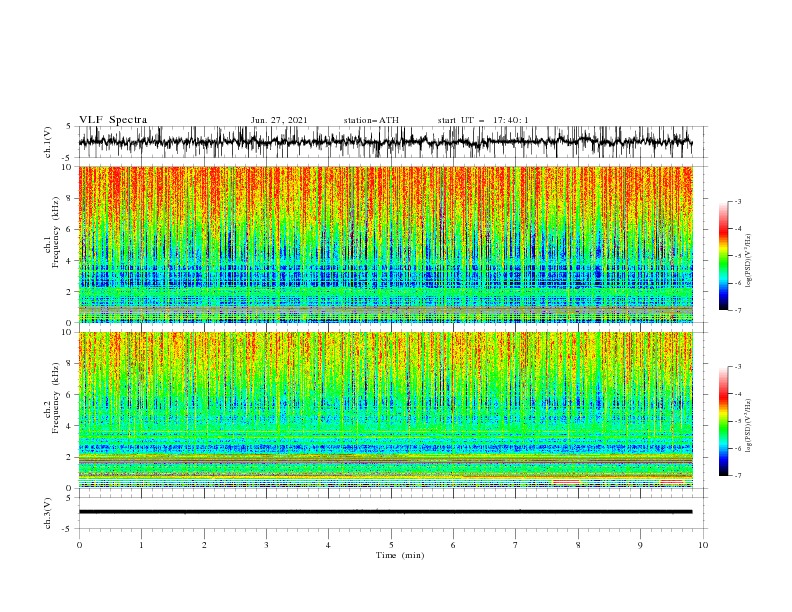Click the "8" kHz tick on ch.1 spectrogram axis

(x=70, y=198)
